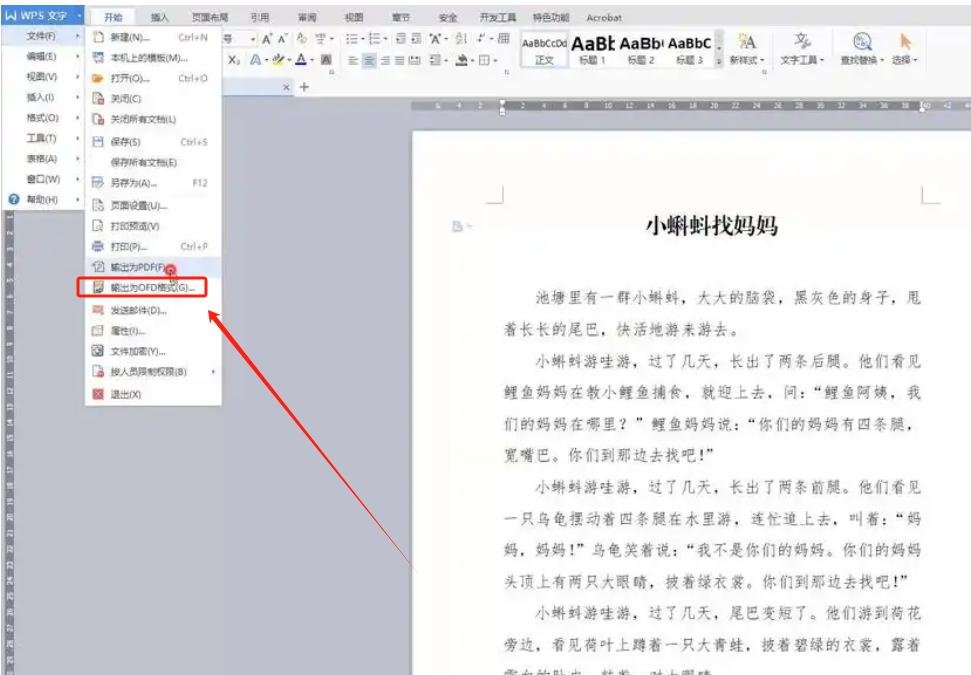The height and width of the screenshot is (675, 971).
Task: Choose 输出为PDF from the file menu
Action: point(139,268)
